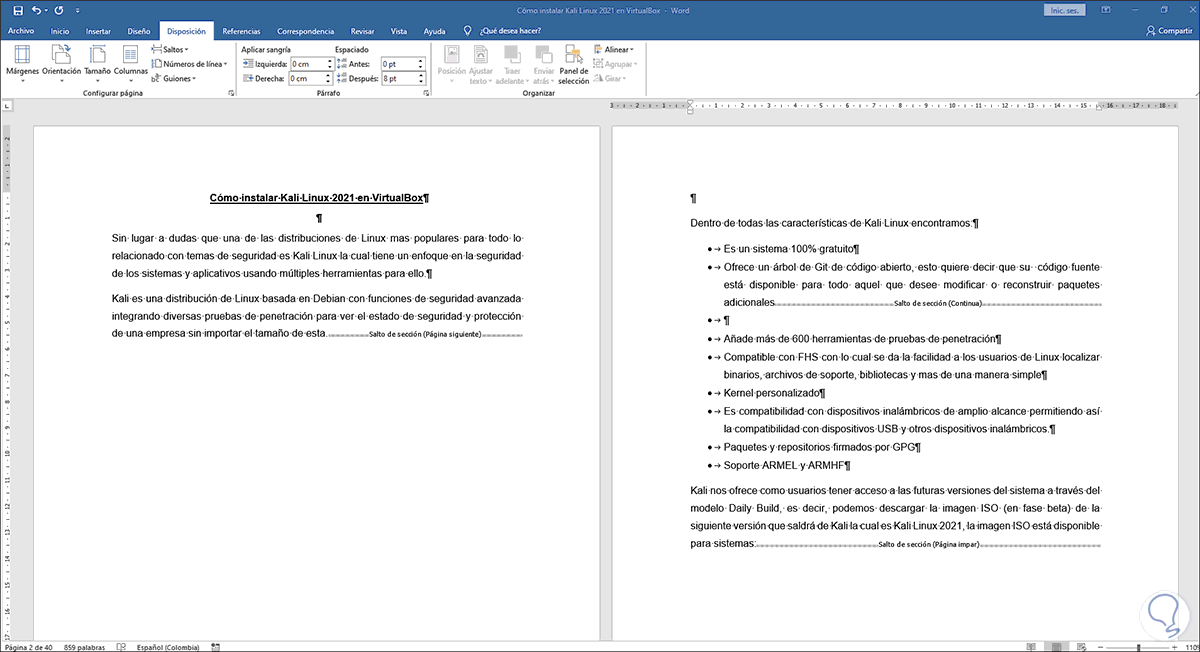This screenshot has height=652, width=1200.
Task: Switch to the Diseño tab
Action: (139, 31)
